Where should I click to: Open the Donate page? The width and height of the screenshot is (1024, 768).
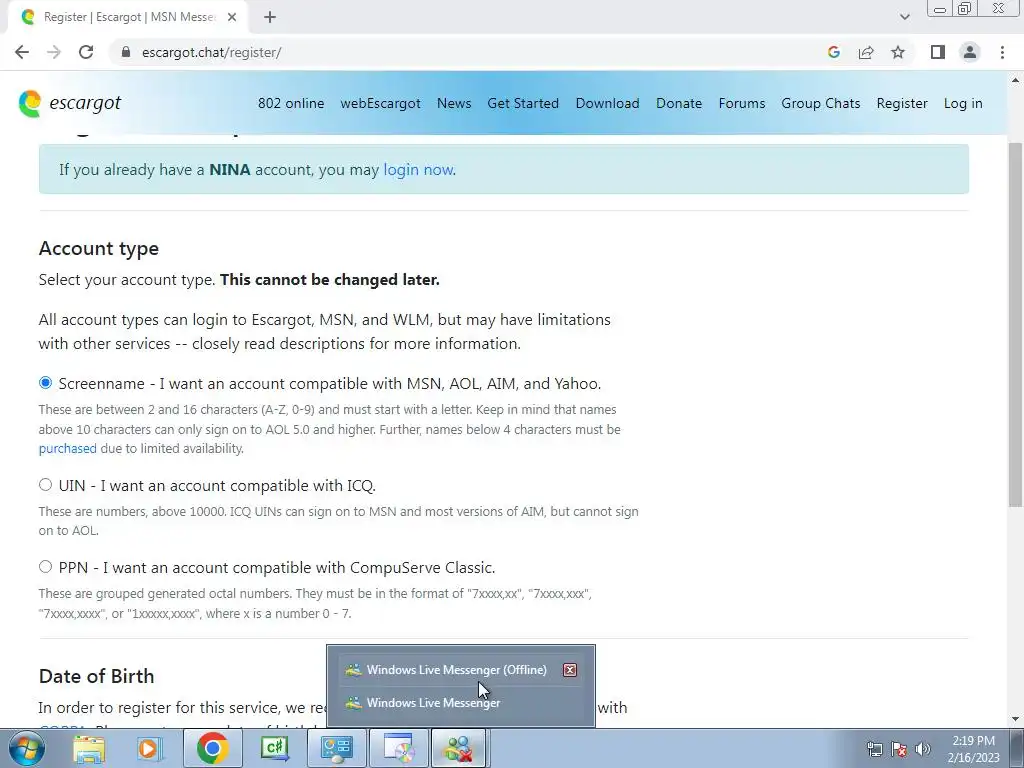coord(679,103)
